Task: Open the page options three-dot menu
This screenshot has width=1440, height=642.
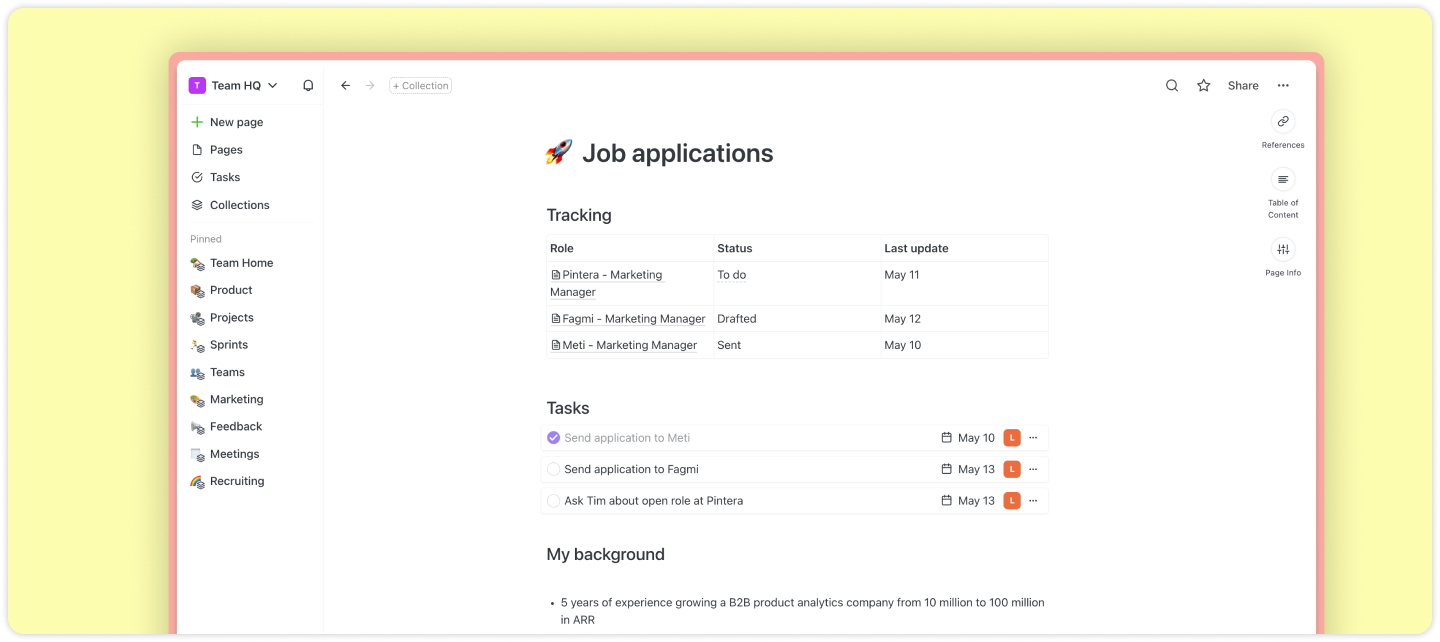Action: click(1283, 86)
